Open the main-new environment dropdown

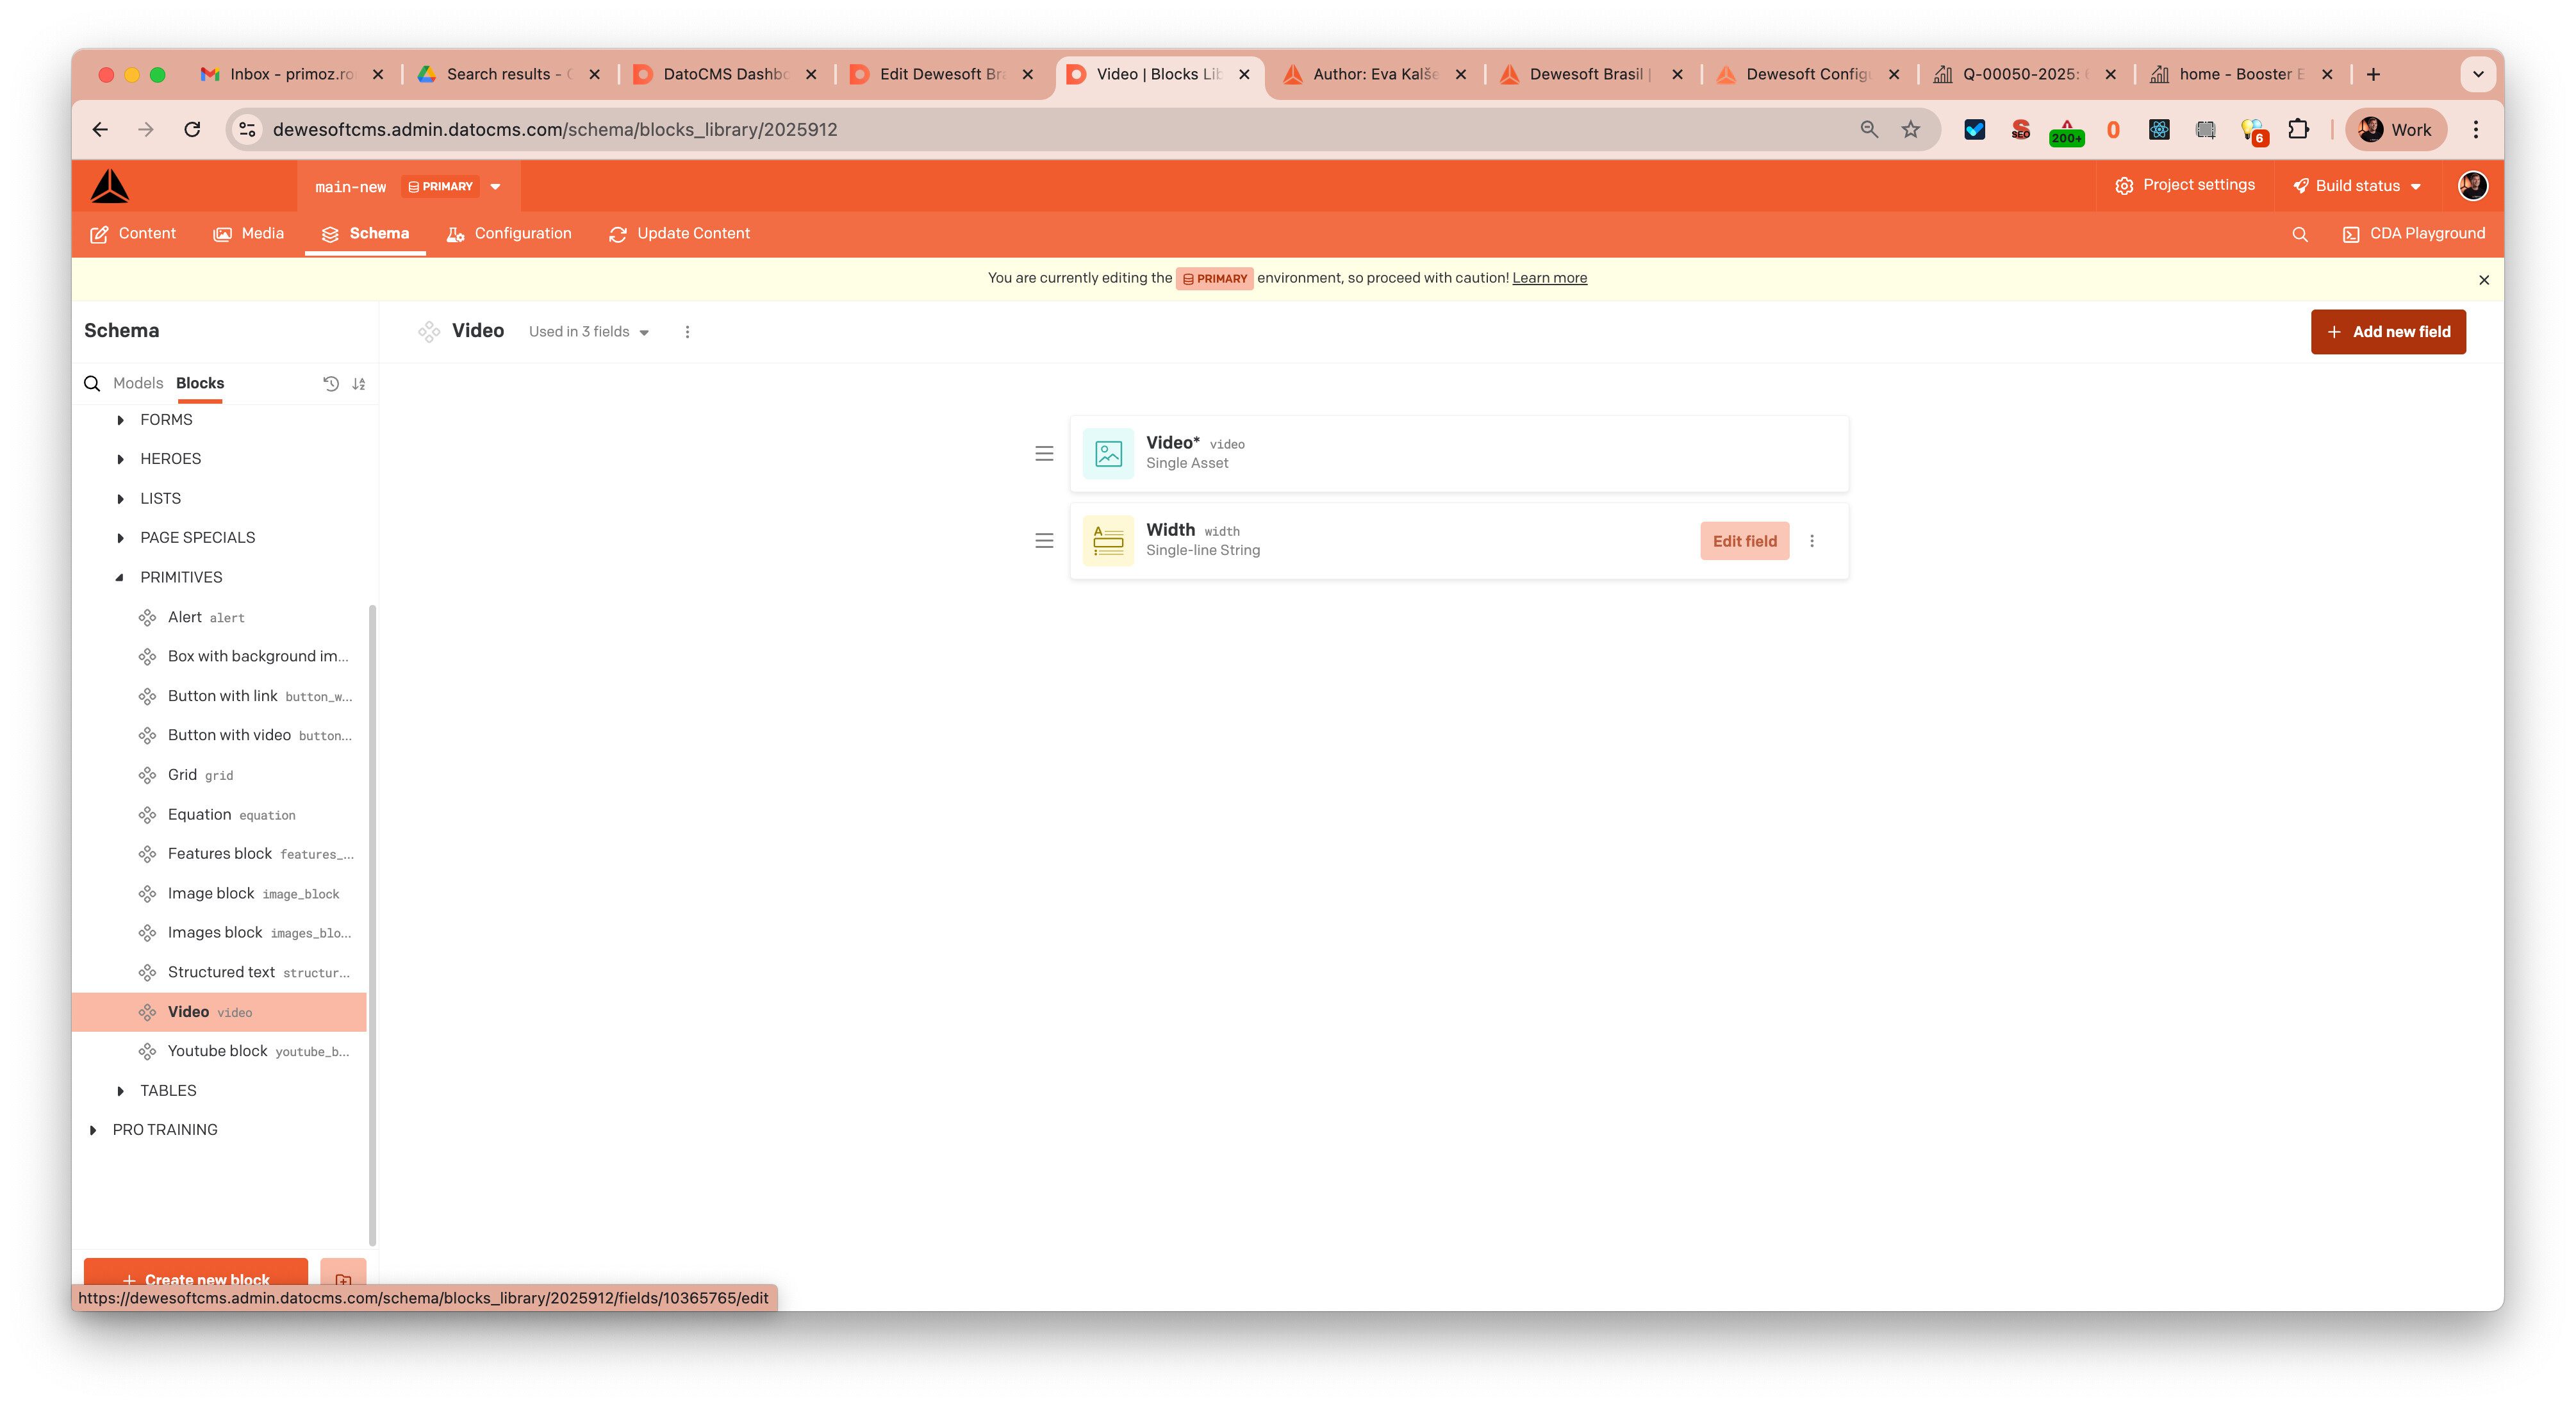(495, 187)
